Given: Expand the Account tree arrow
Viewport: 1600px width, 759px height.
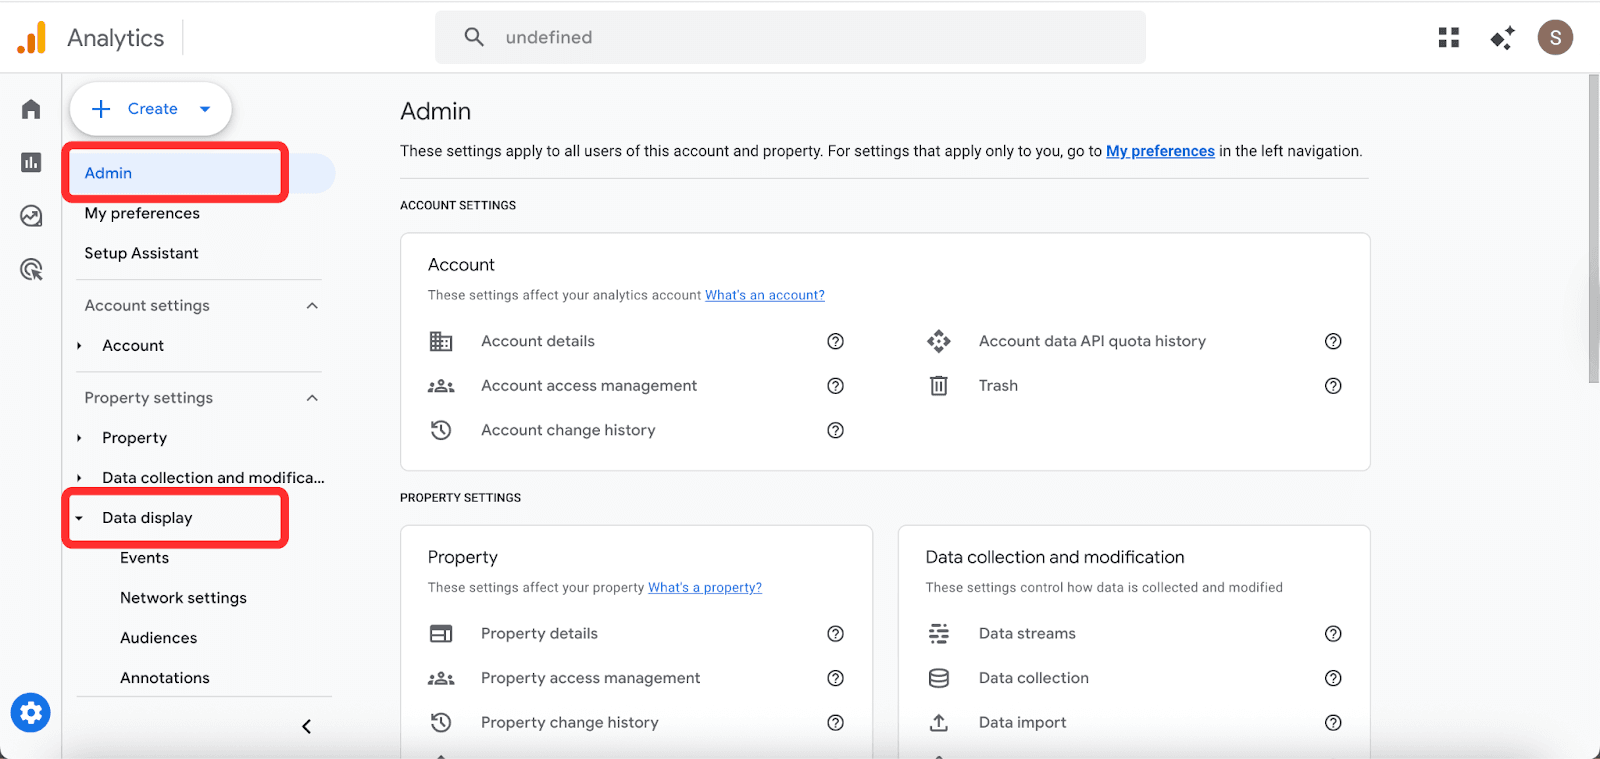Looking at the screenshot, I should pyautogui.click(x=80, y=346).
